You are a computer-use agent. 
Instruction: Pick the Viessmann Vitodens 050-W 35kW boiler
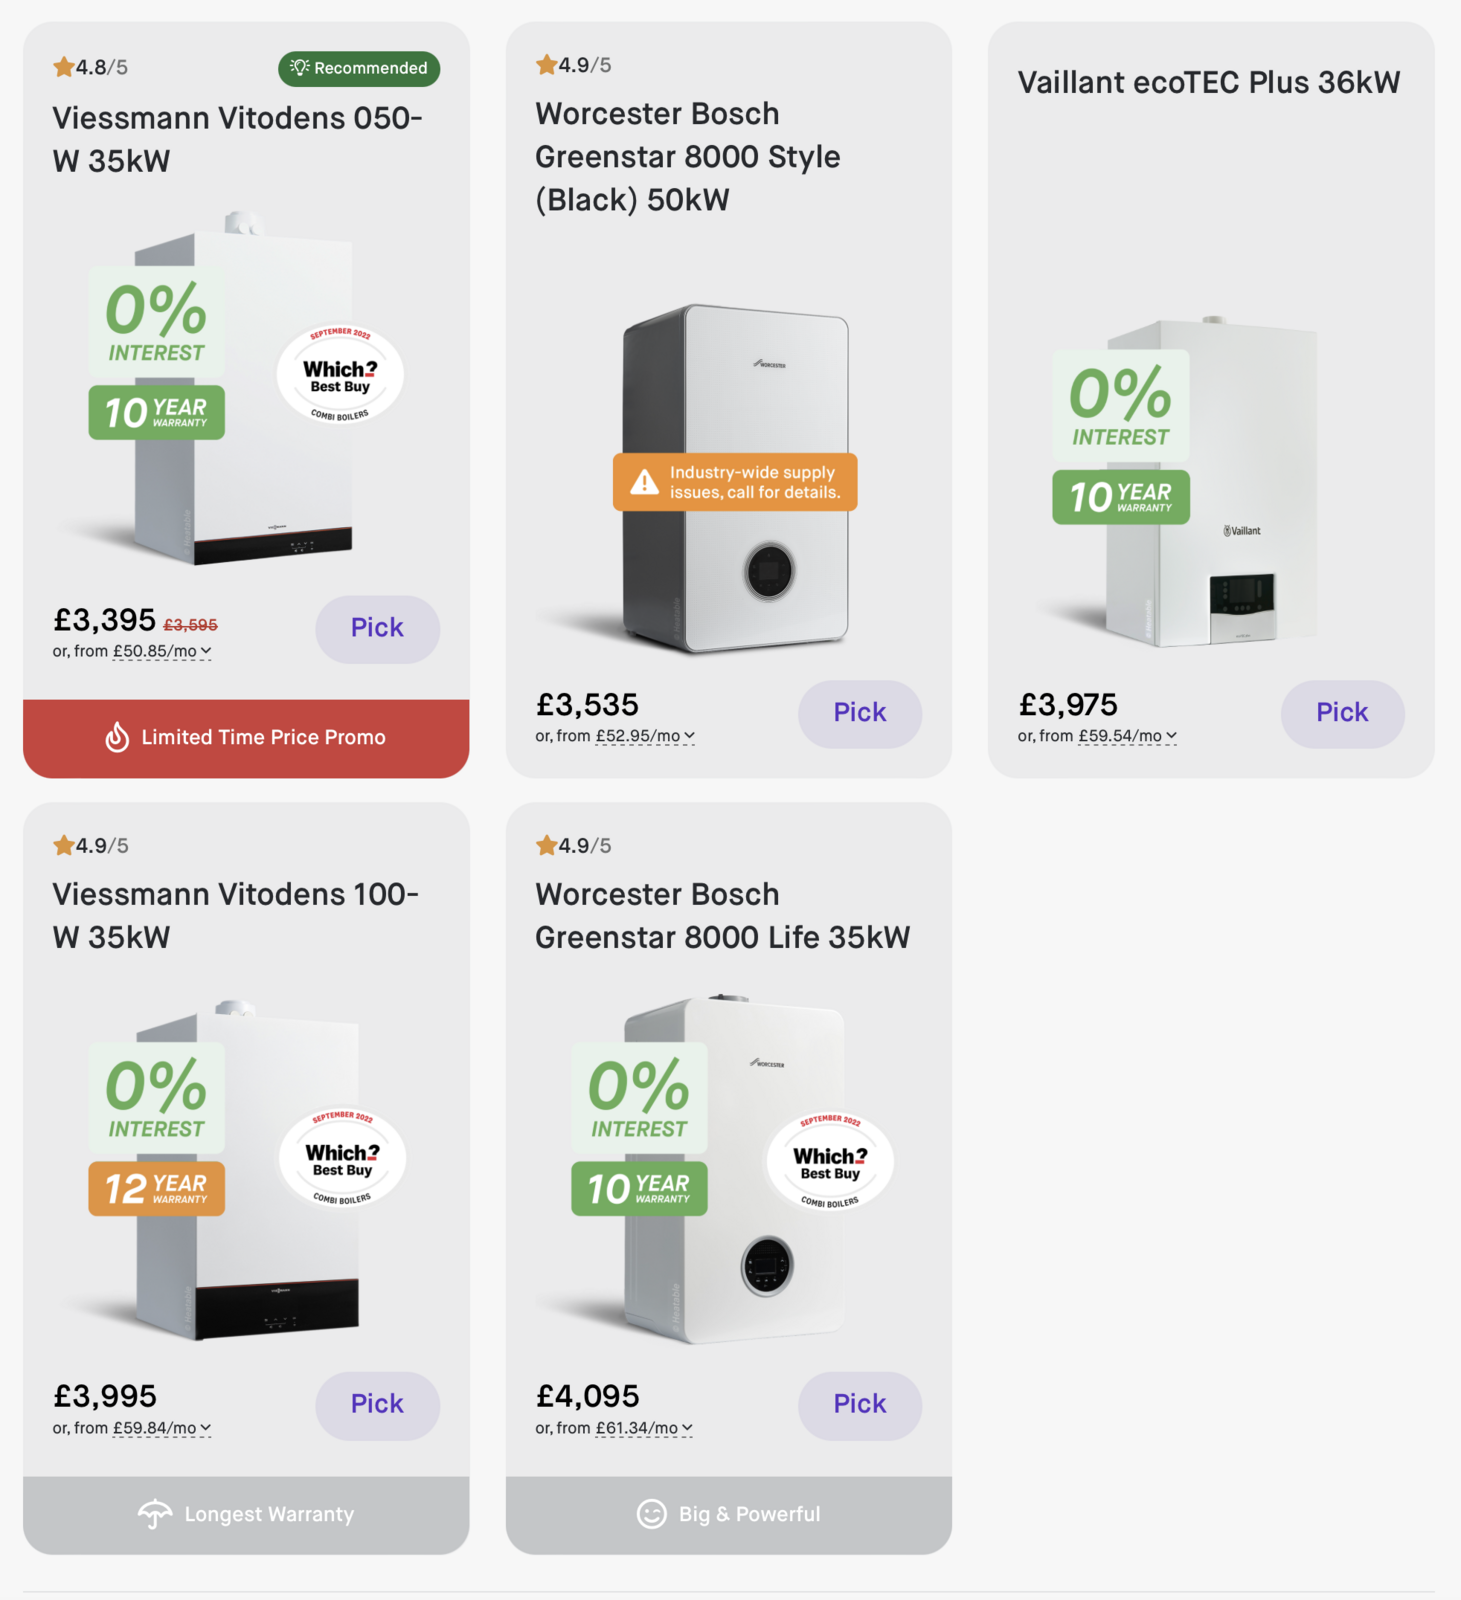pyautogui.click(x=377, y=628)
